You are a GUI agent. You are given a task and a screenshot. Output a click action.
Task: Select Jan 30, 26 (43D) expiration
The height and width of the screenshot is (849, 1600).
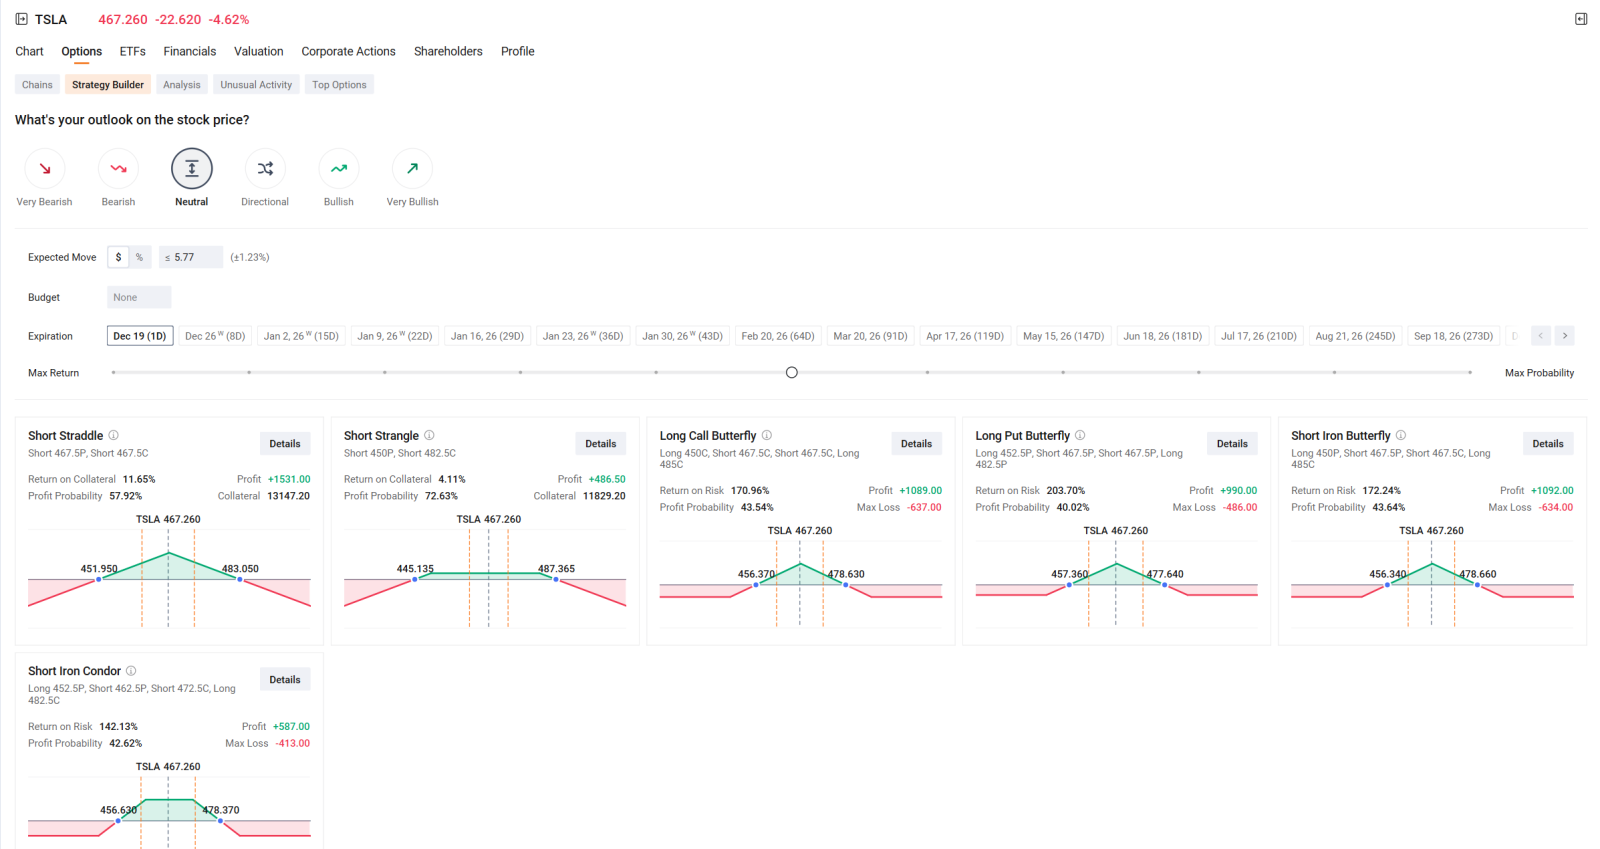click(x=682, y=336)
